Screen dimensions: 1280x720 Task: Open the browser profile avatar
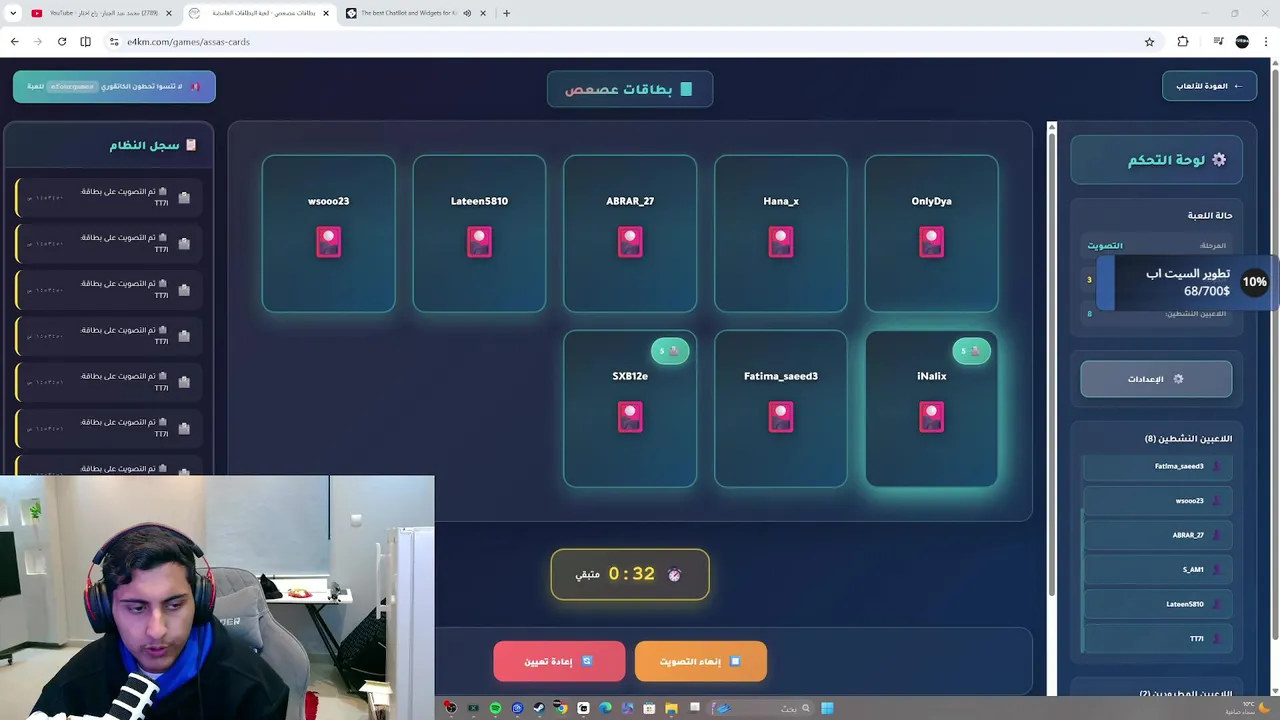pos(1242,42)
